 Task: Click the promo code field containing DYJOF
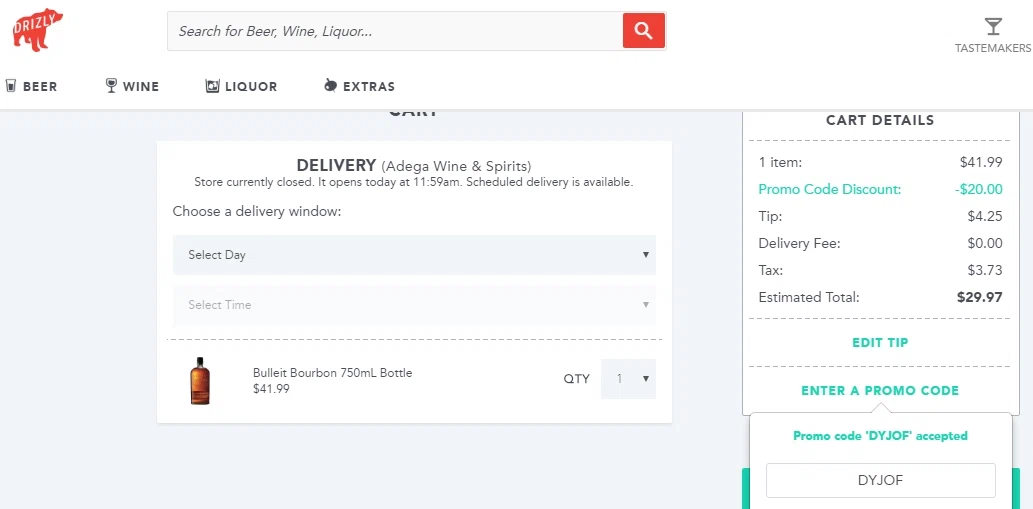pos(880,481)
